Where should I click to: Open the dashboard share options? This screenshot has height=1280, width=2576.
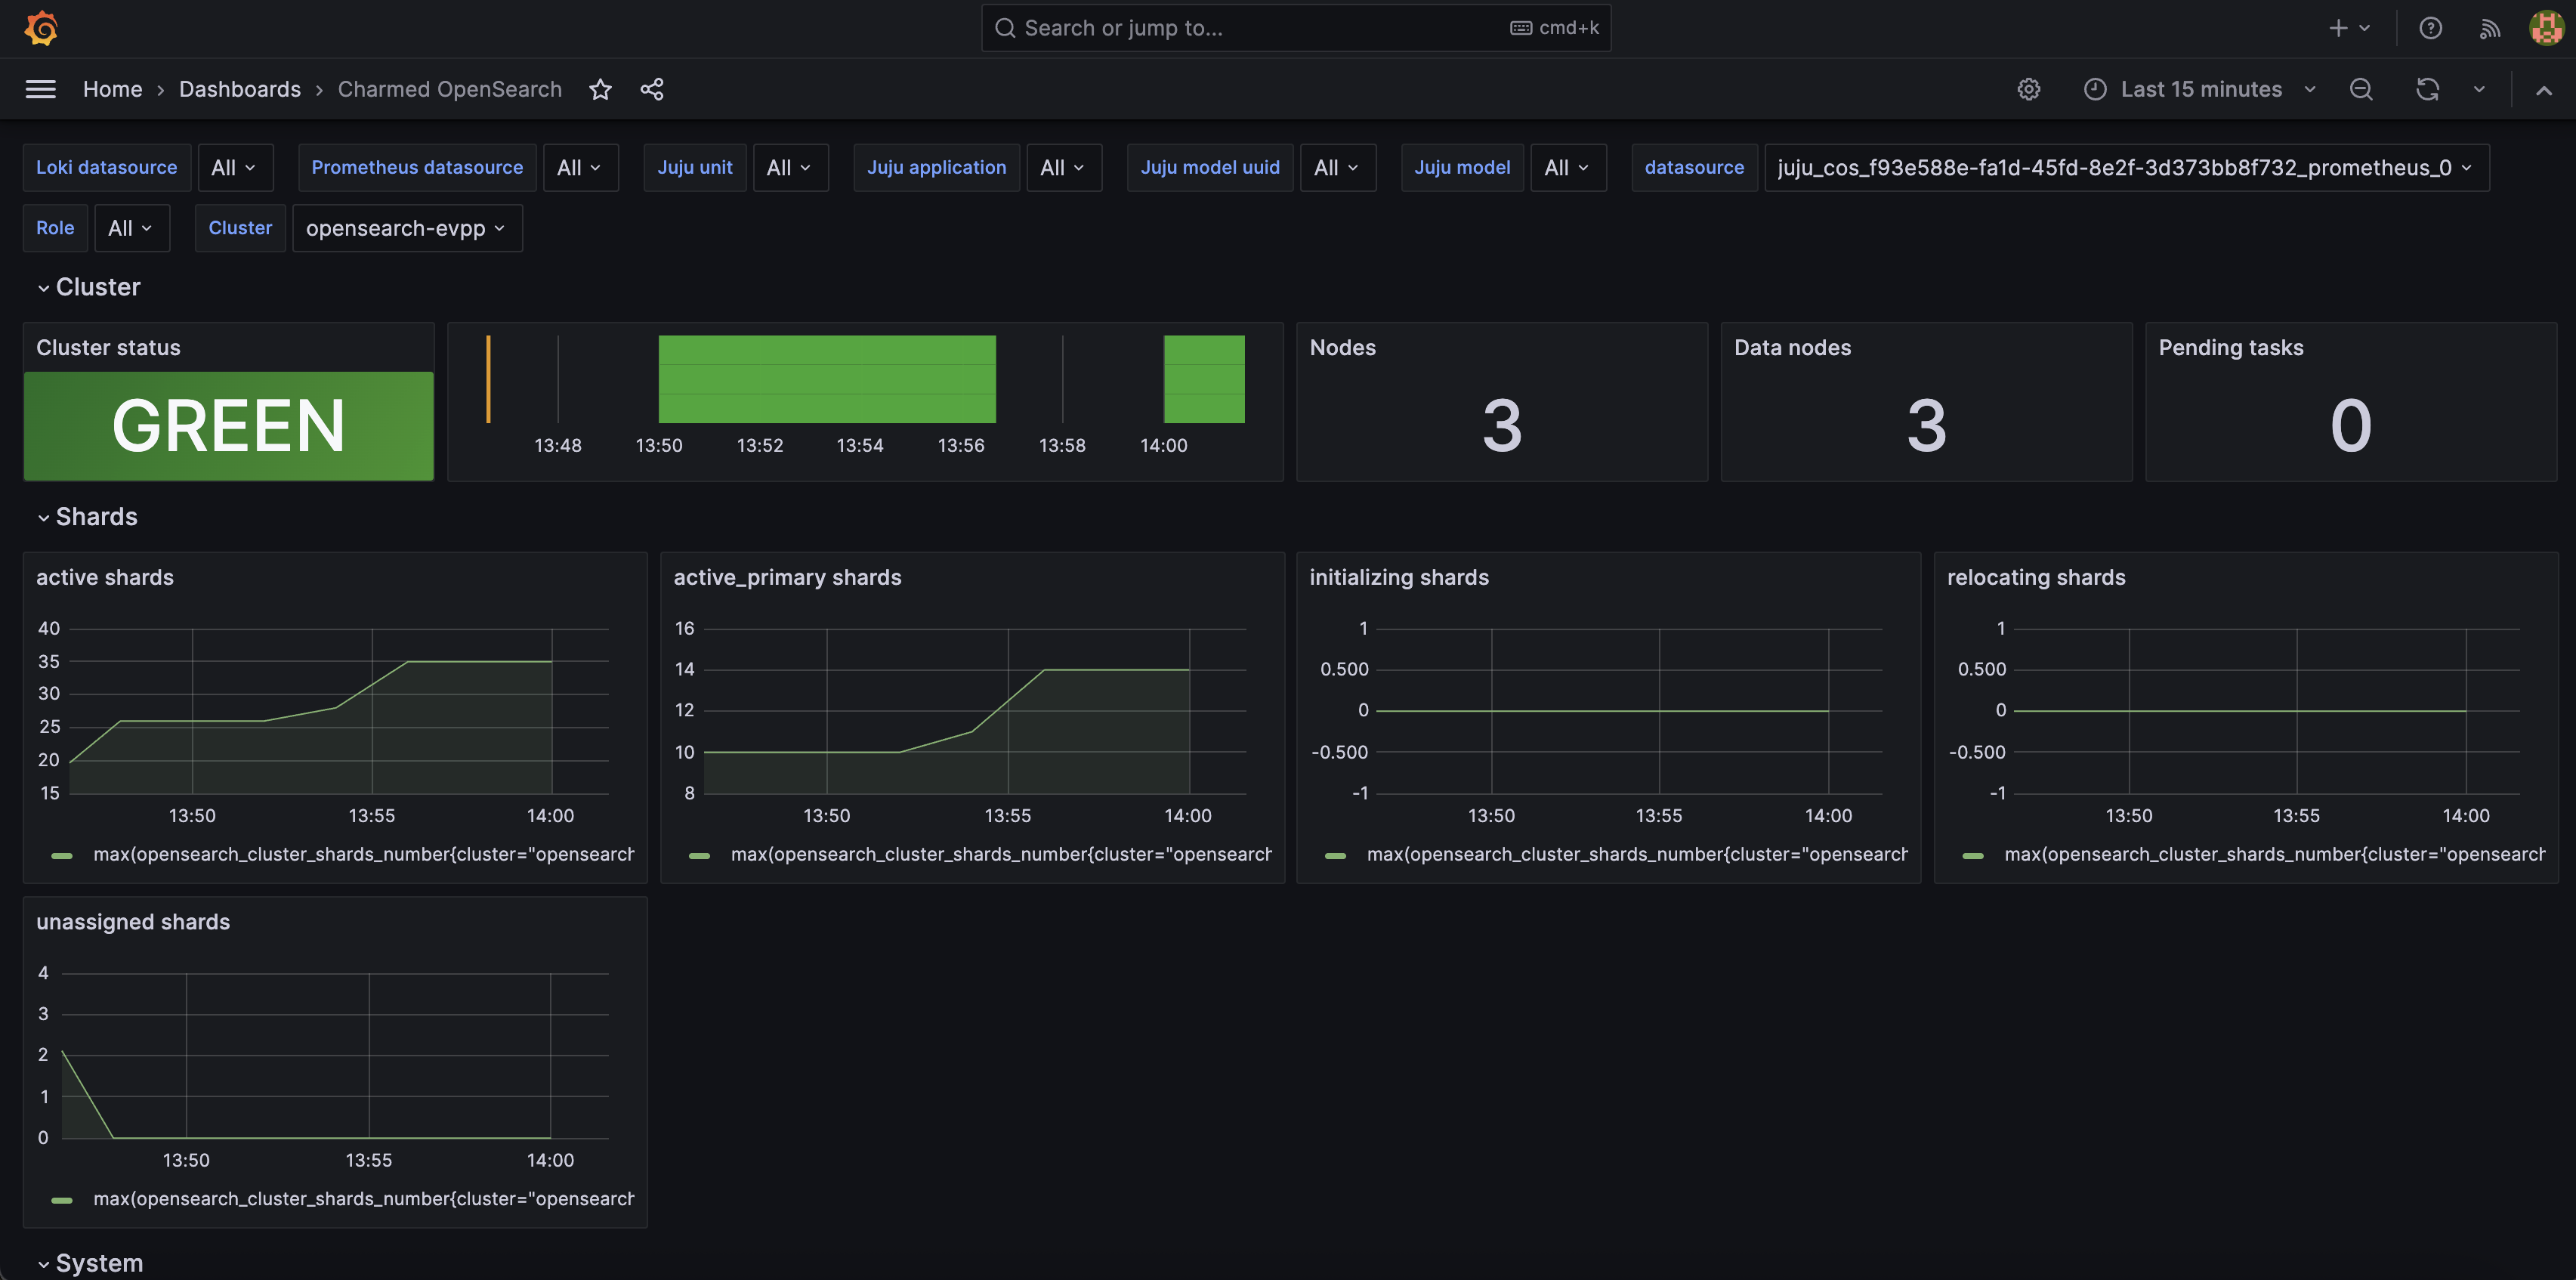pos(652,89)
